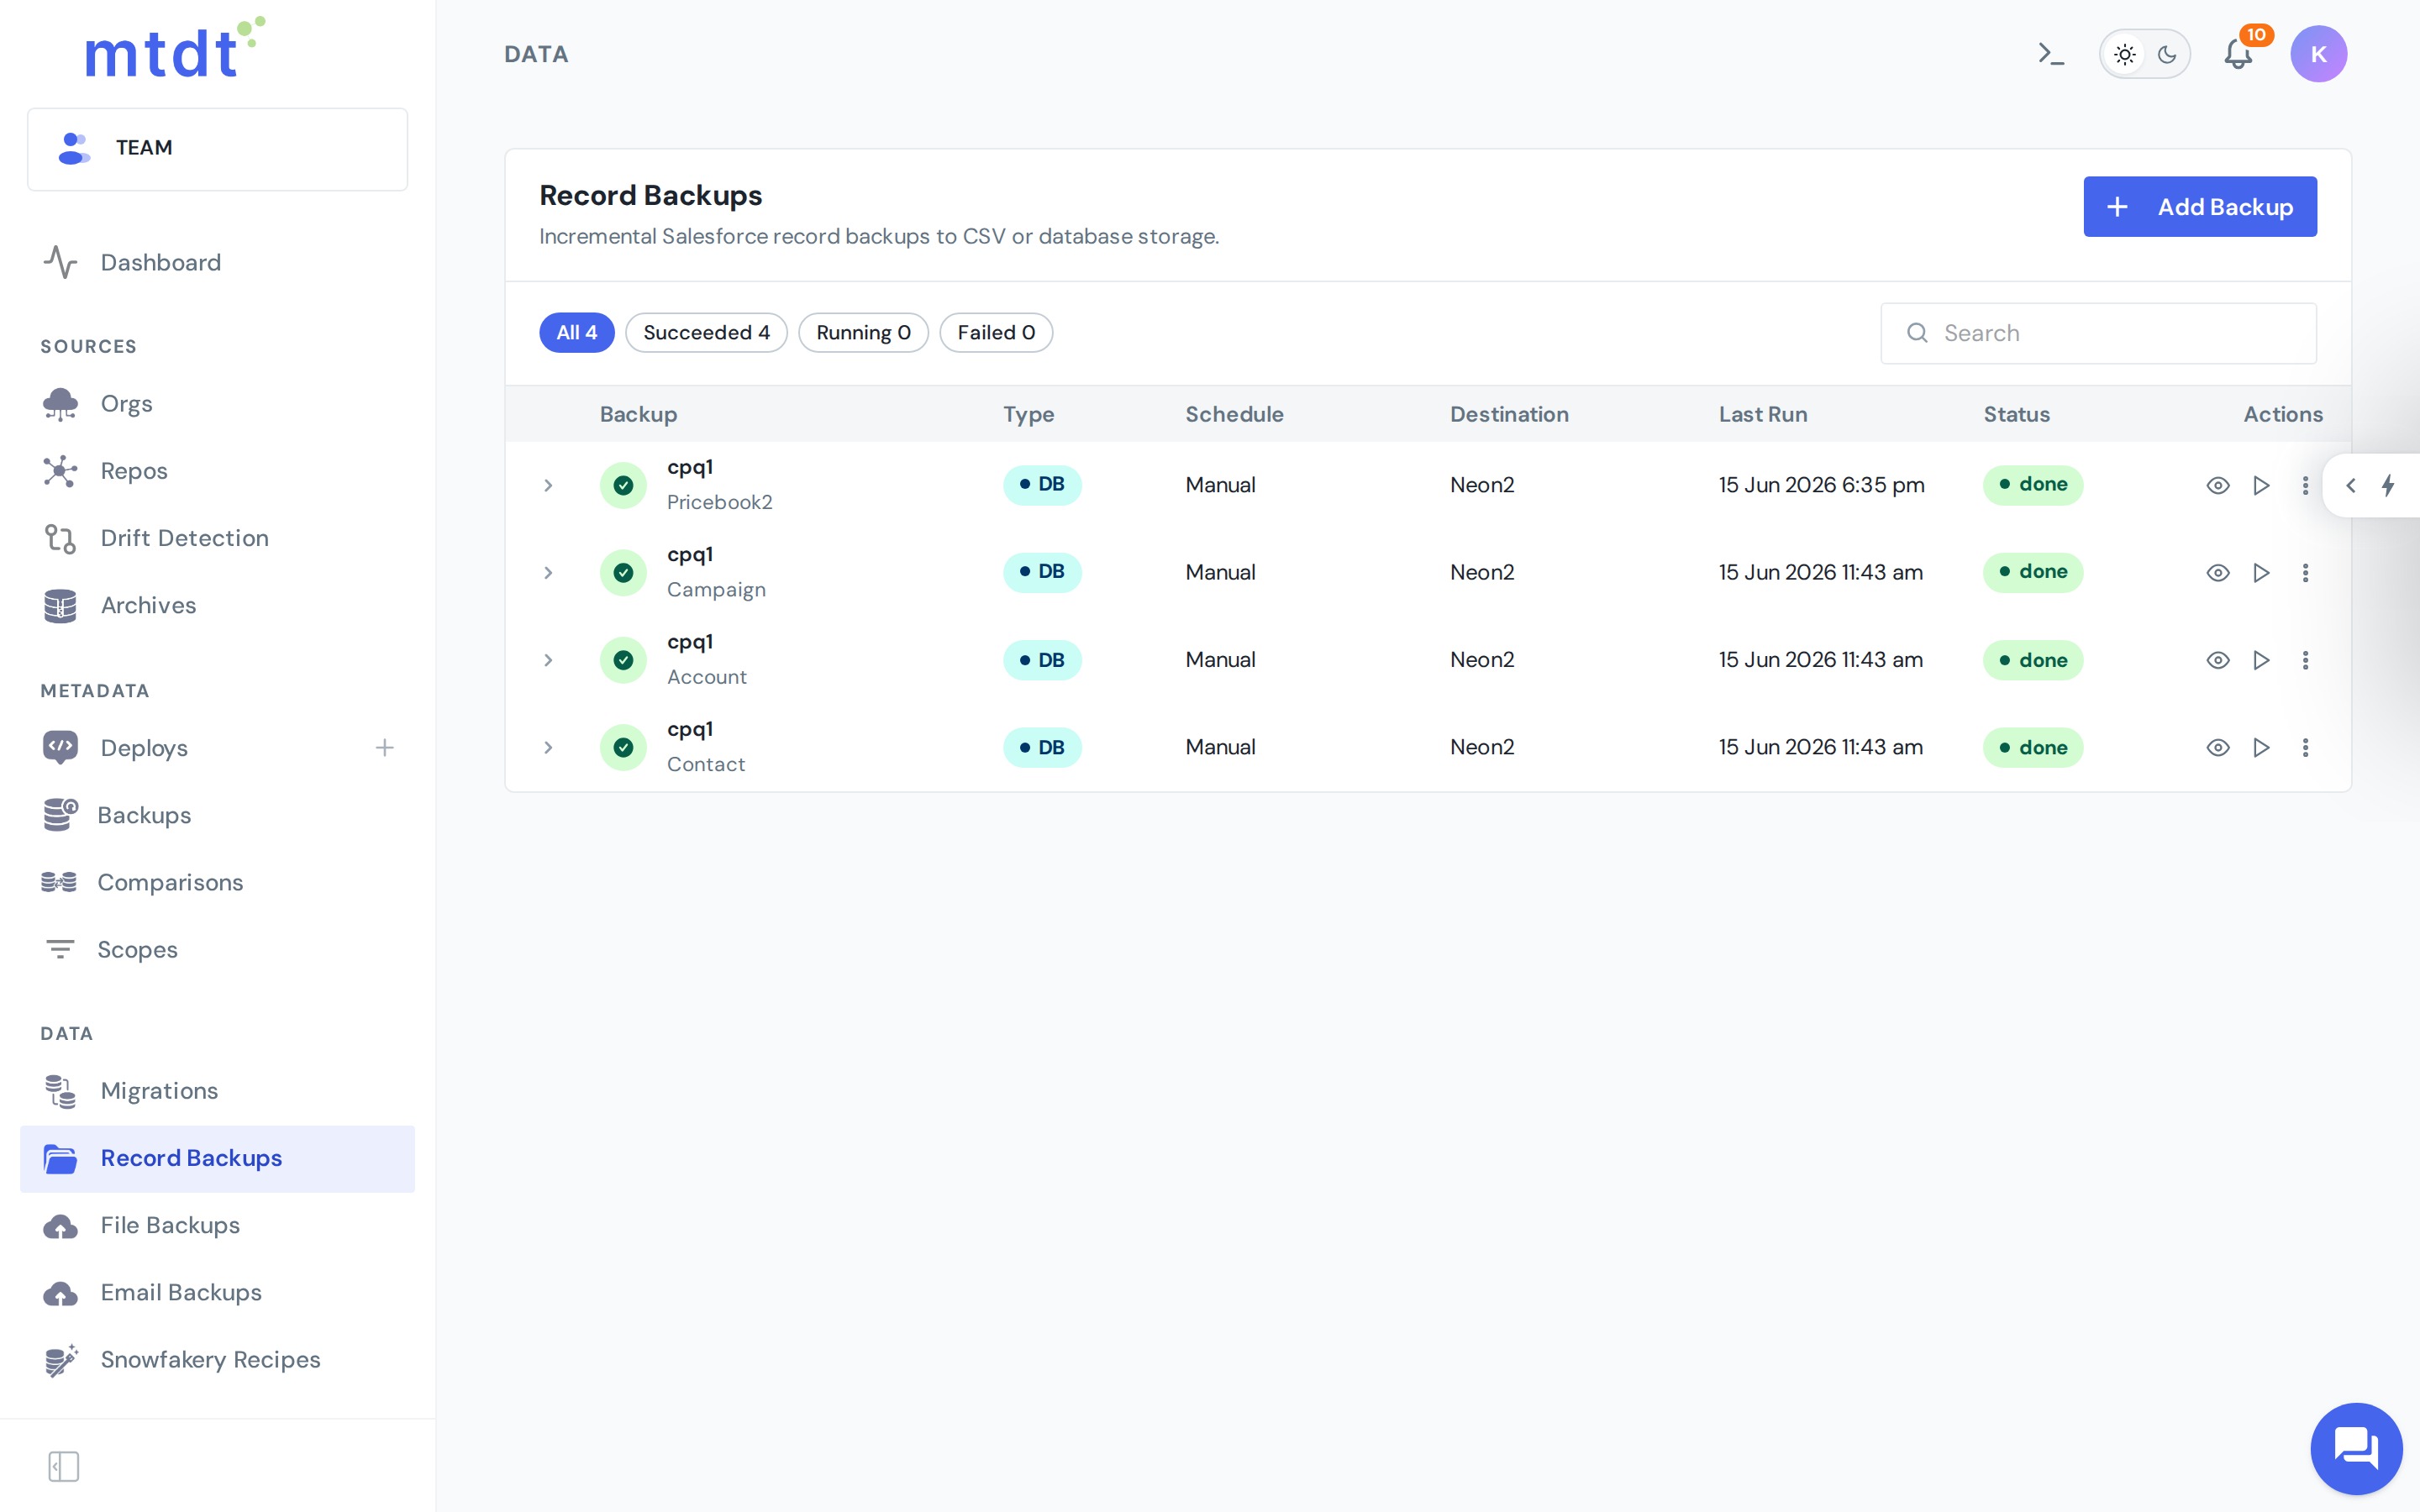Viewport: 2420px width, 1512px height.
Task: View Campaign backup eye icon
Action: [x=2217, y=572]
